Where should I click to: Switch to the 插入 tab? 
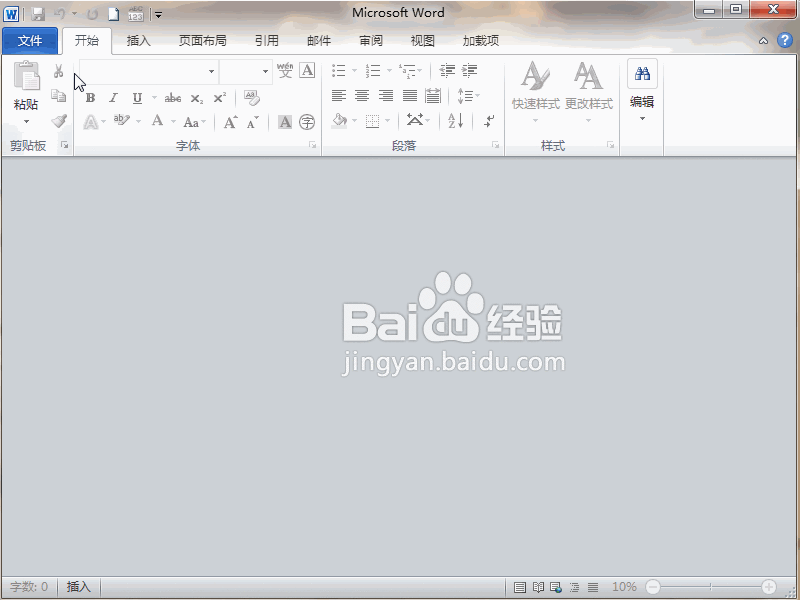138,41
